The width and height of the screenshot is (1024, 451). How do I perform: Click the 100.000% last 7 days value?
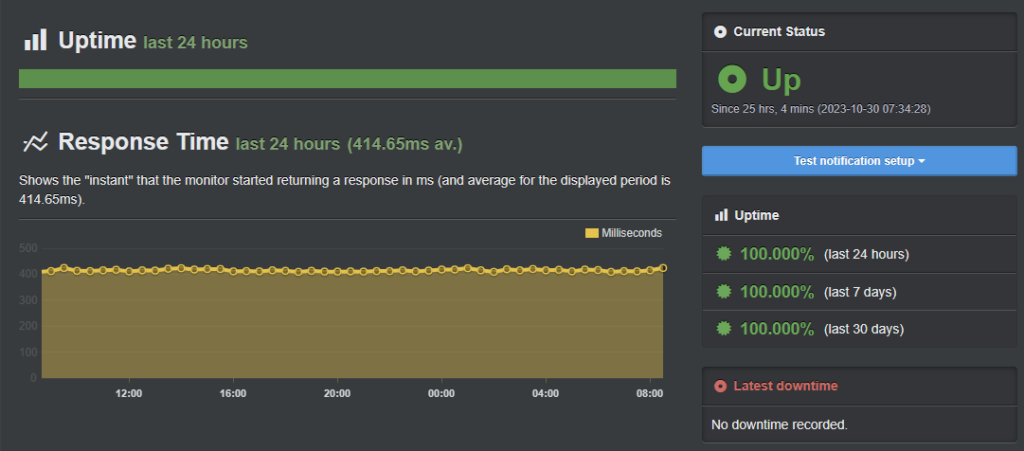[777, 292]
